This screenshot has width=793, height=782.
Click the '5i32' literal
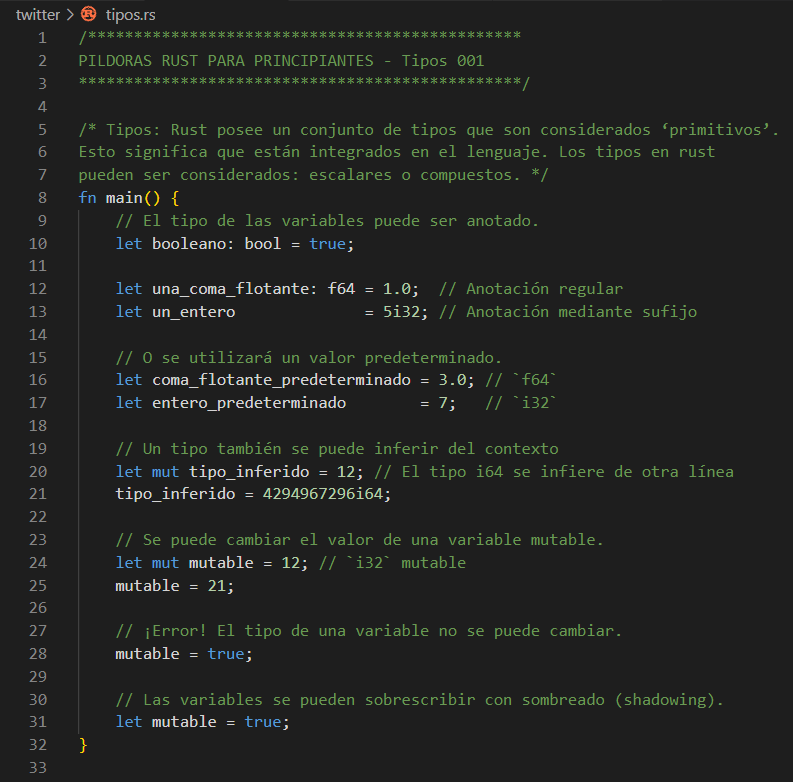coord(402,312)
